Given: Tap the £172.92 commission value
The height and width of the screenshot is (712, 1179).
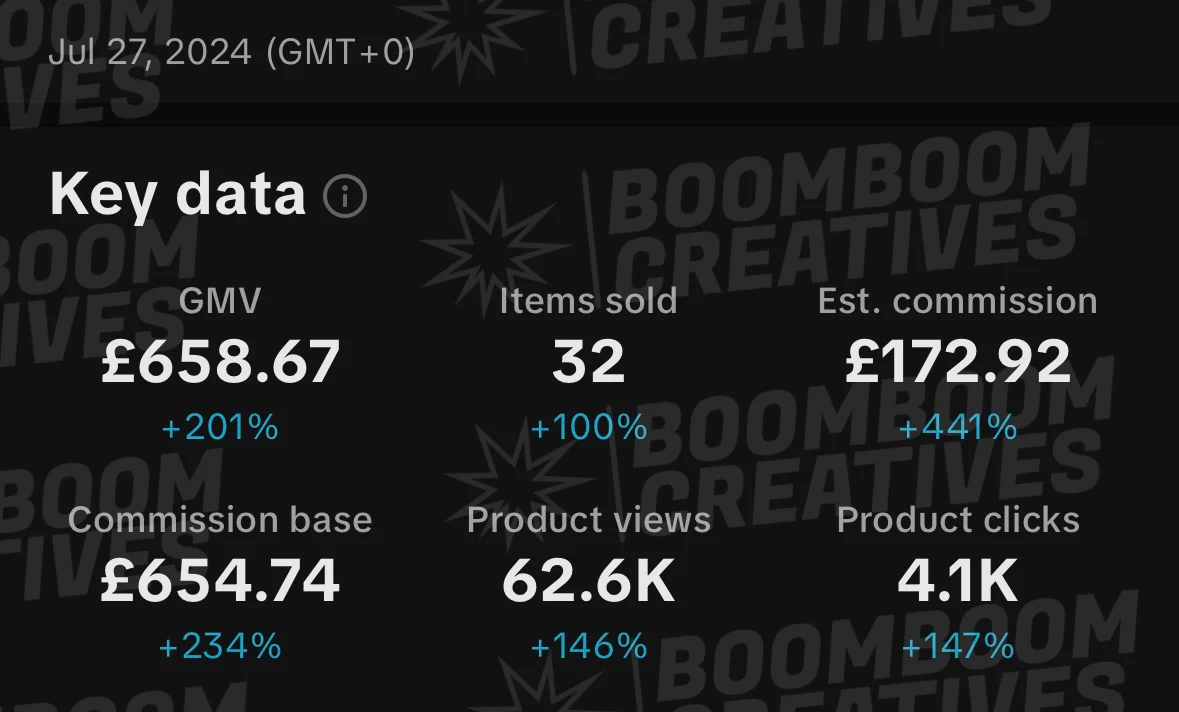Looking at the screenshot, I should pyautogui.click(x=957, y=362).
